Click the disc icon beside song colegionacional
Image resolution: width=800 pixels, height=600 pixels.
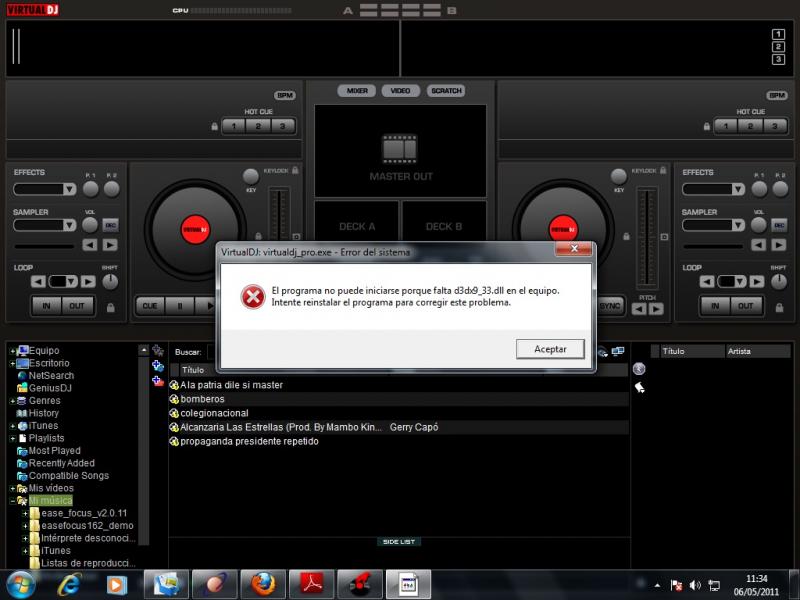tap(174, 413)
